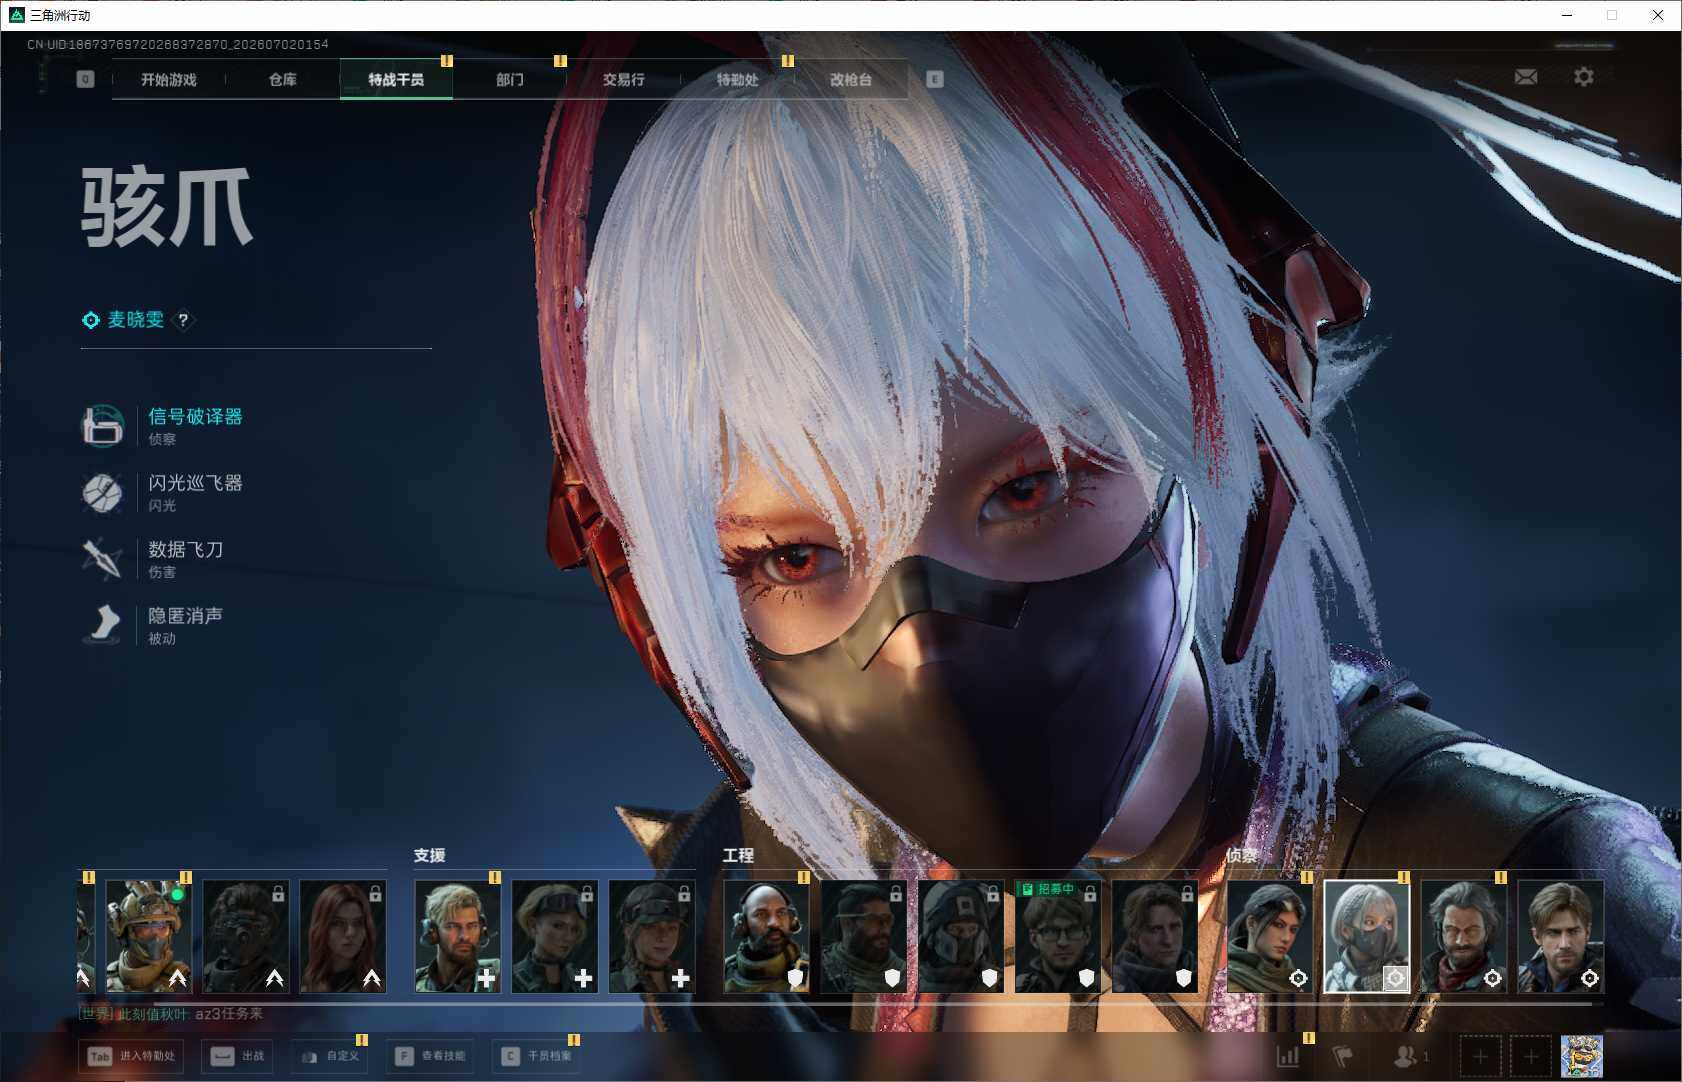Select the bald bearded engineer operator

pos(767,936)
